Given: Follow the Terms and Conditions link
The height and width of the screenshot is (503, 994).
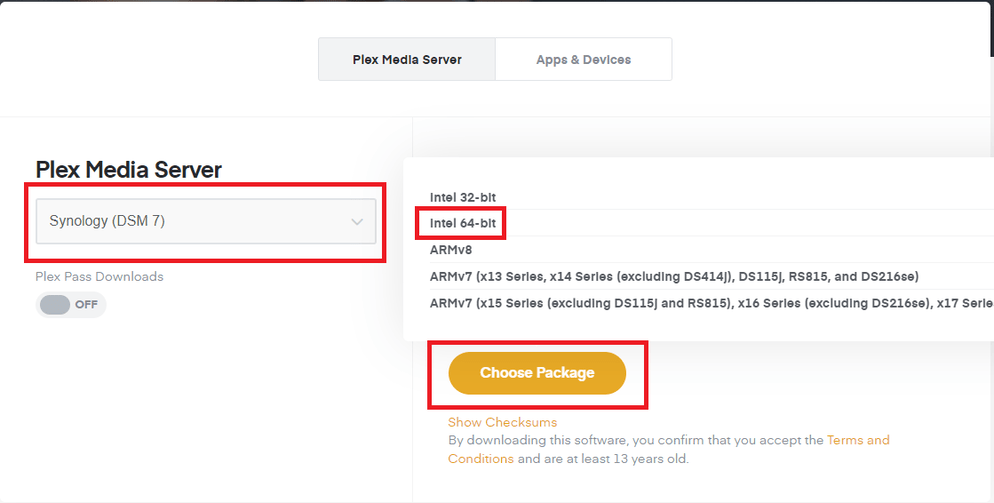Looking at the screenshot, I should click(857, 440).
